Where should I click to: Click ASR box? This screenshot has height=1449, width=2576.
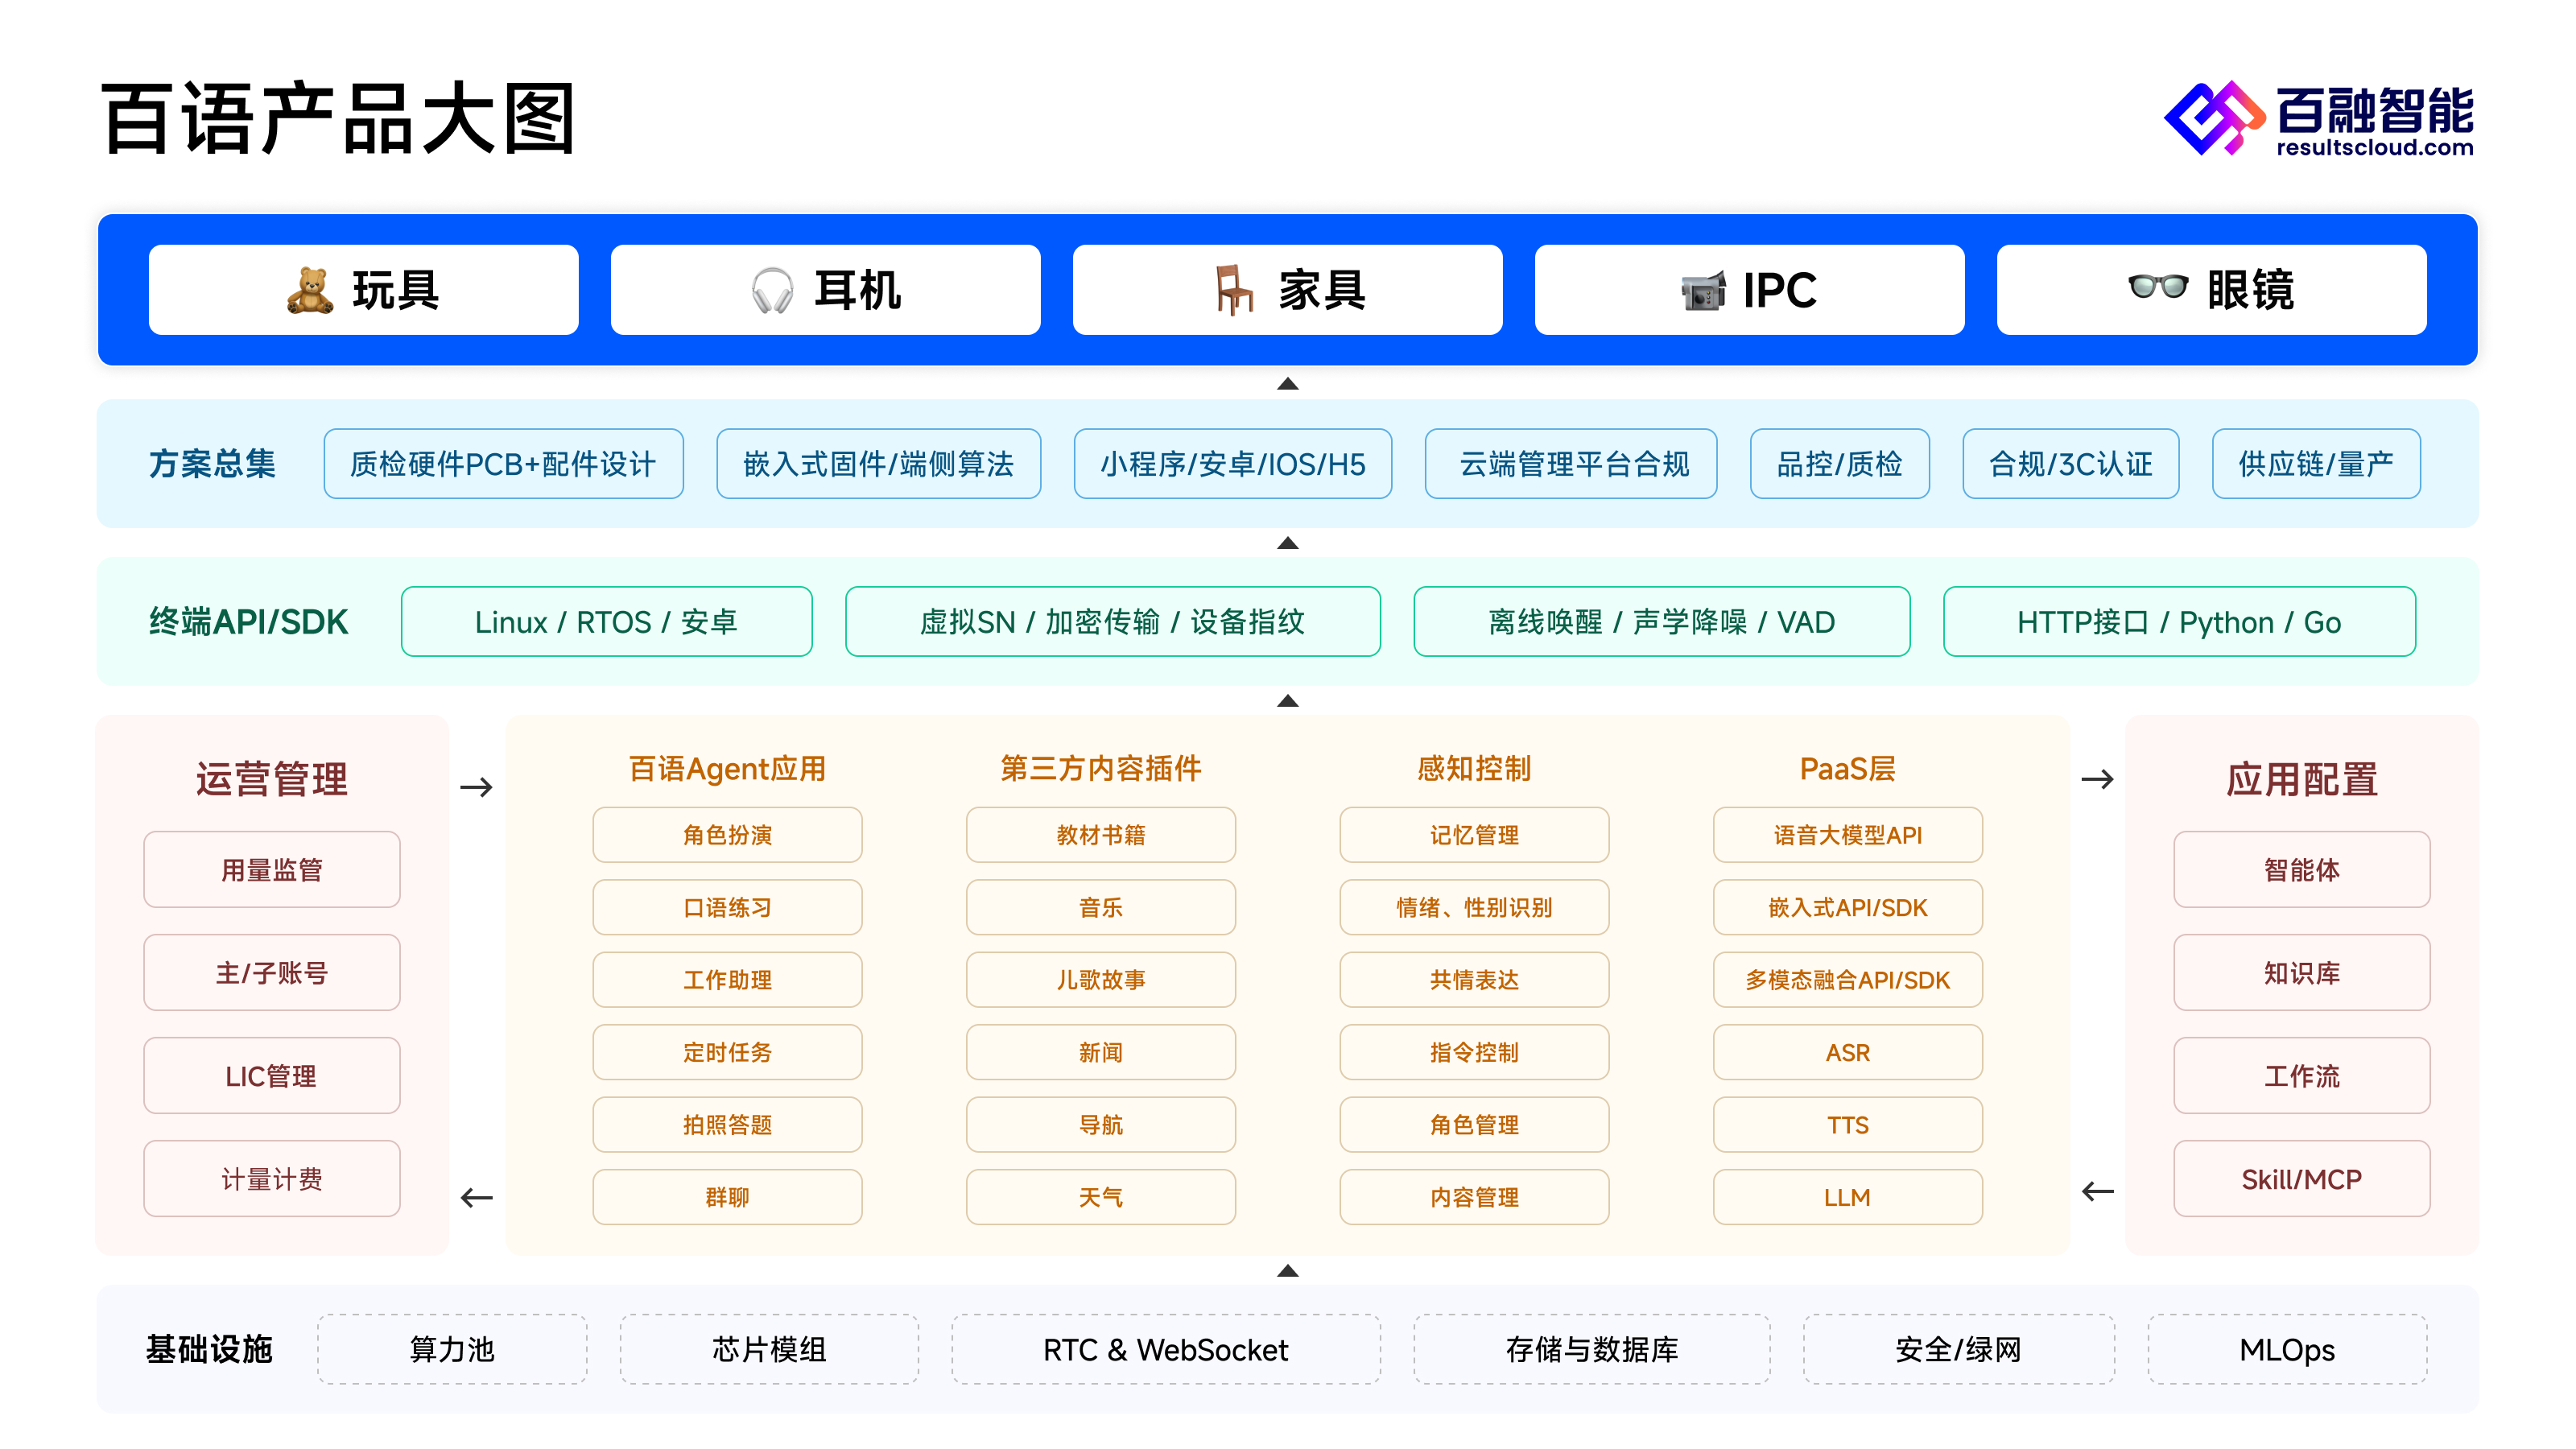tap(1848, 1052)
